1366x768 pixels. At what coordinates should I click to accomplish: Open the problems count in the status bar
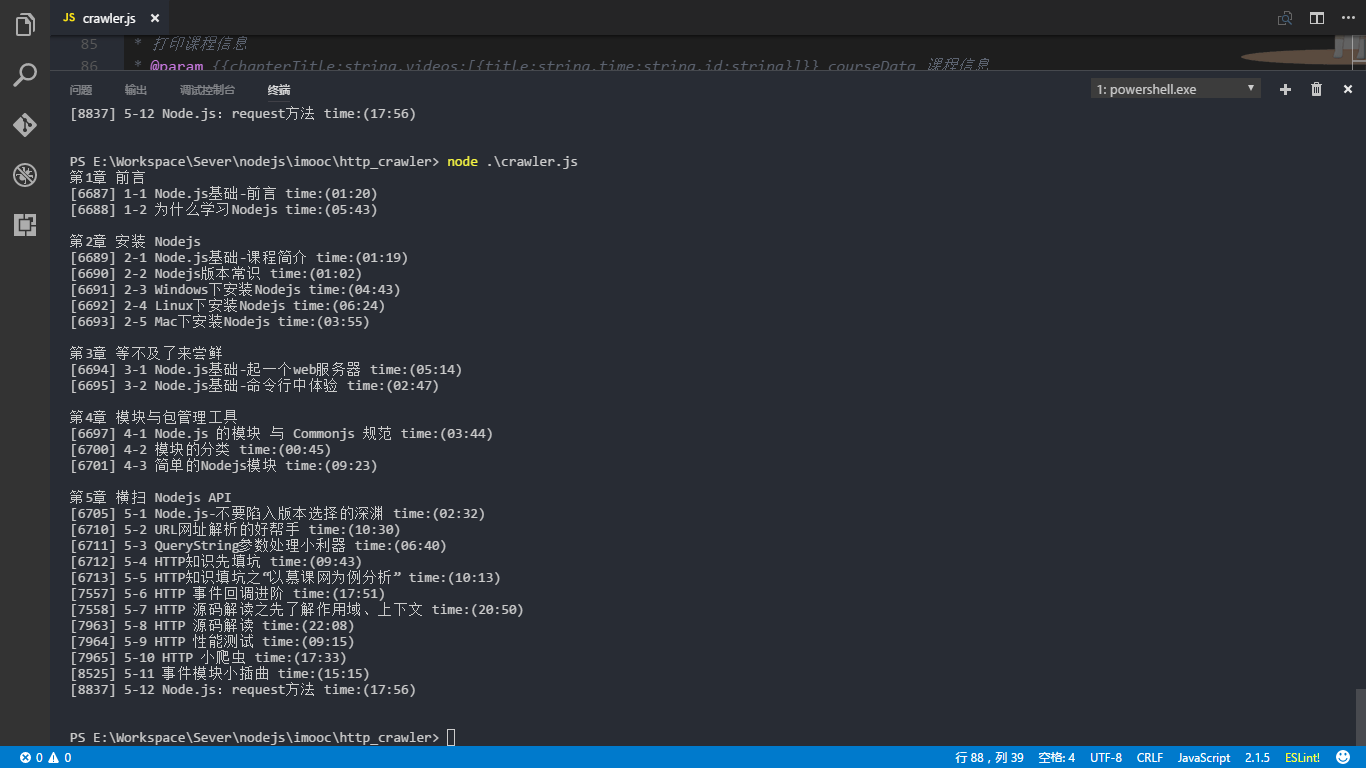coord(46,758)
